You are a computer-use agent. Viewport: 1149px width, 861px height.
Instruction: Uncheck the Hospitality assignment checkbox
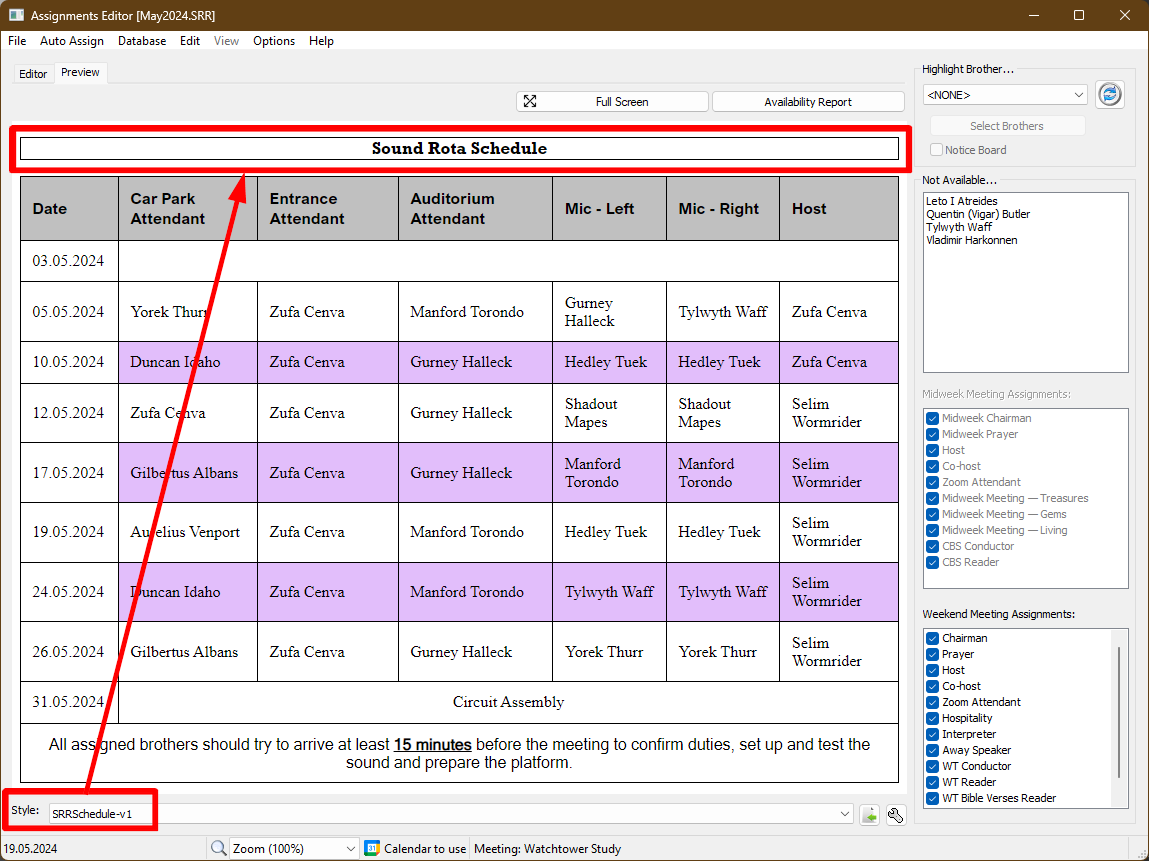(x=932, y=718)
